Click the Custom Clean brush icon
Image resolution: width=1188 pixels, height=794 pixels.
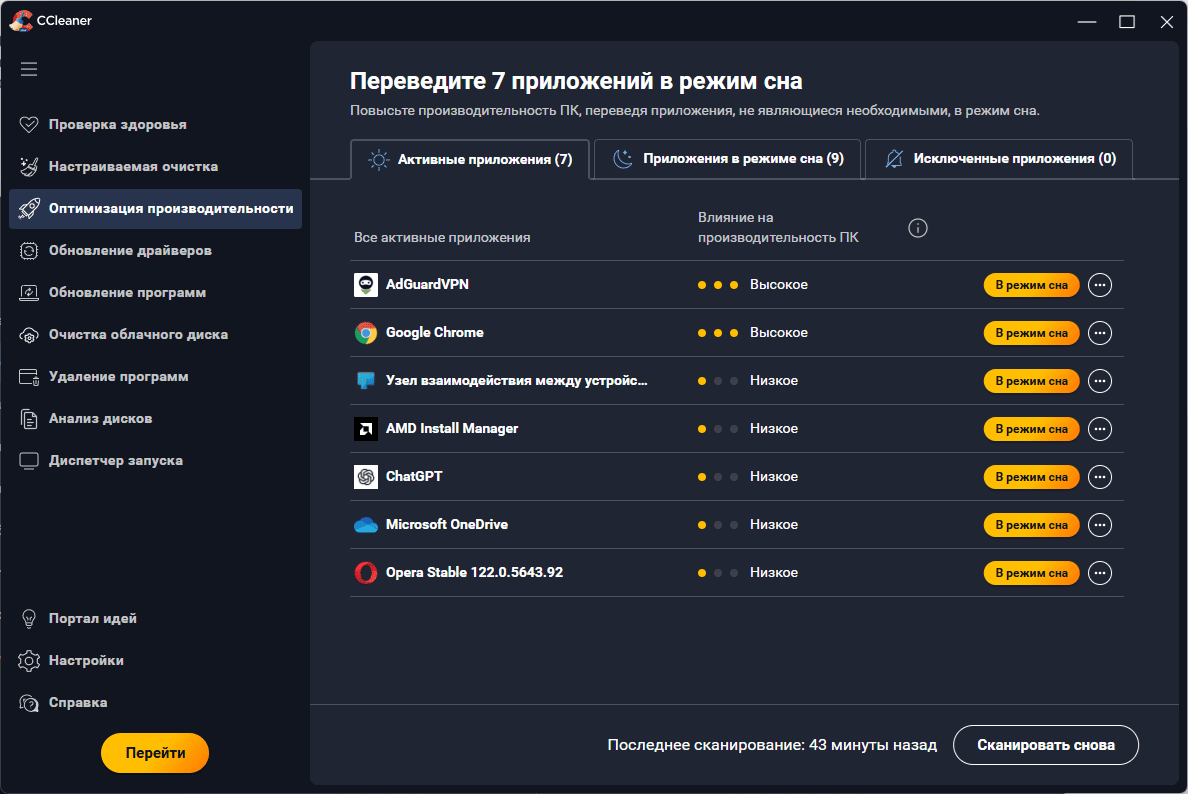point(29,167)
